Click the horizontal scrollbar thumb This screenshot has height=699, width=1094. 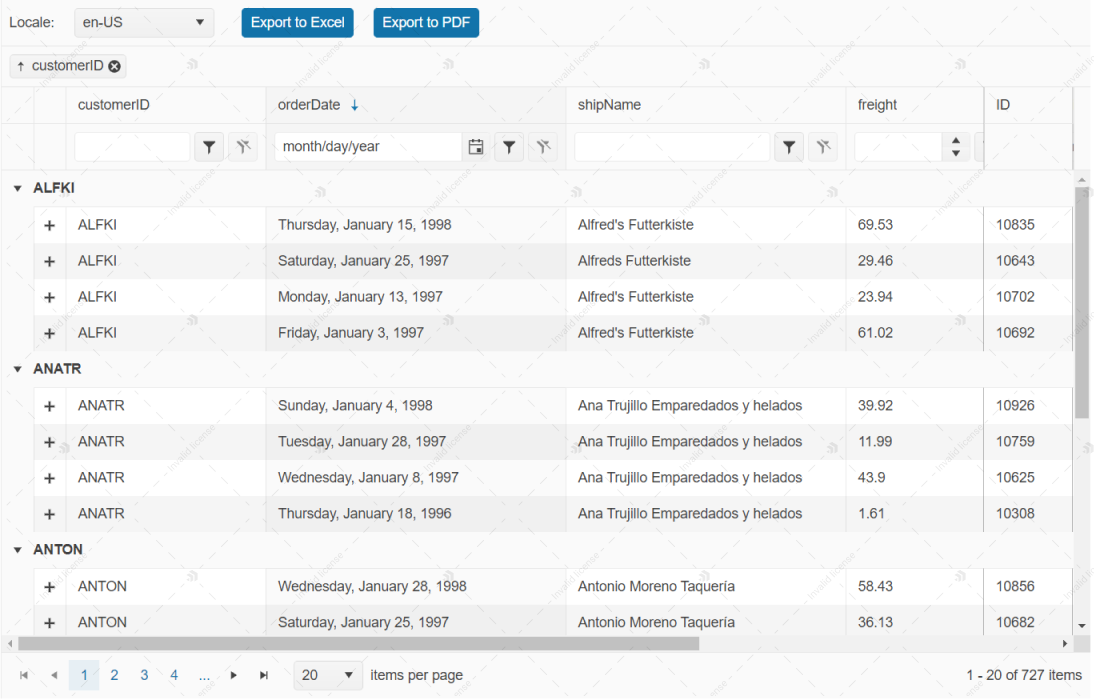click(358, 643)
